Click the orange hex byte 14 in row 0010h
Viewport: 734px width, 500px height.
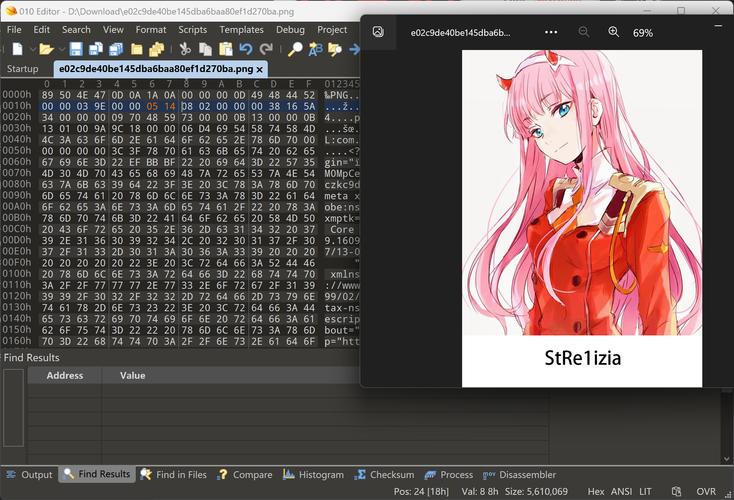169,106
